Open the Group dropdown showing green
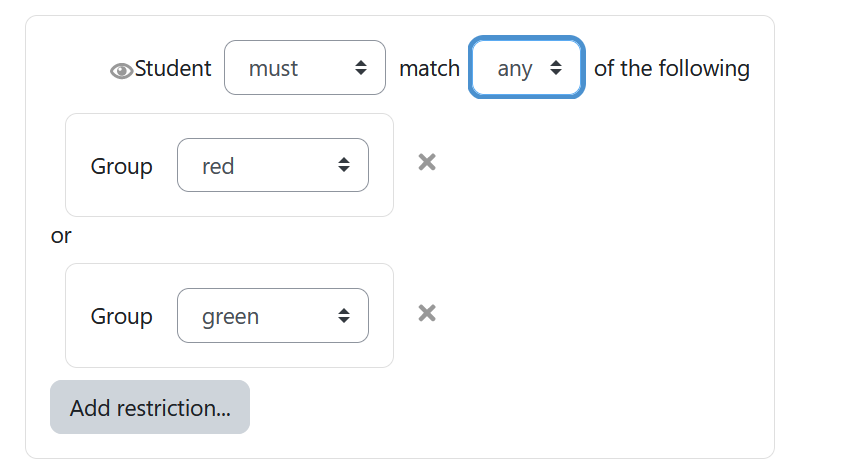Screen dimensions: 857x470 tap(273, 315)
